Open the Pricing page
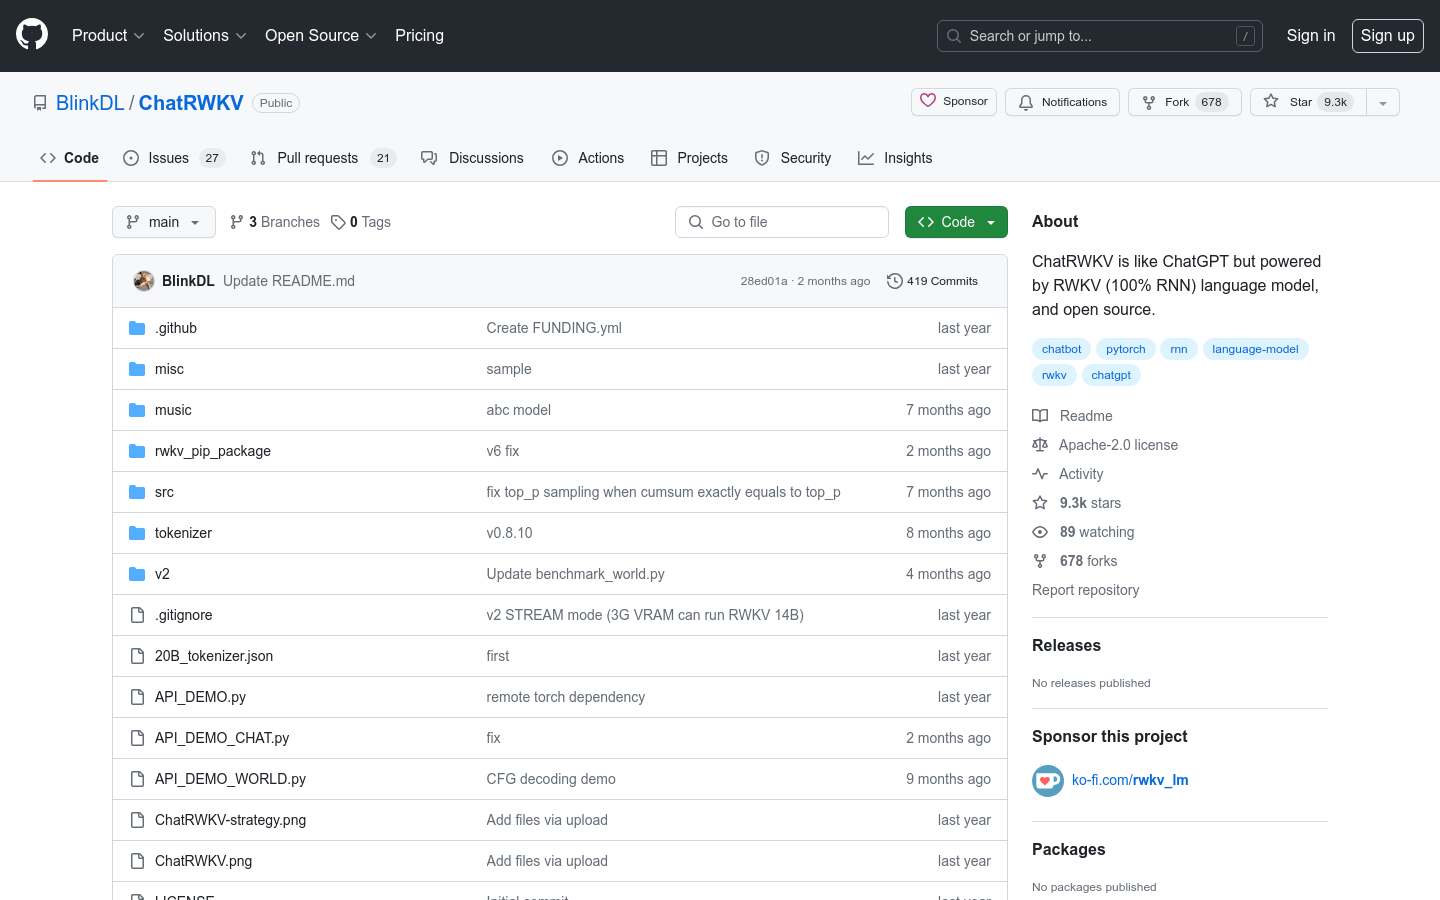Image resolution: width=1440 pixels, height=900 pixels. click(x=419, y=36)
